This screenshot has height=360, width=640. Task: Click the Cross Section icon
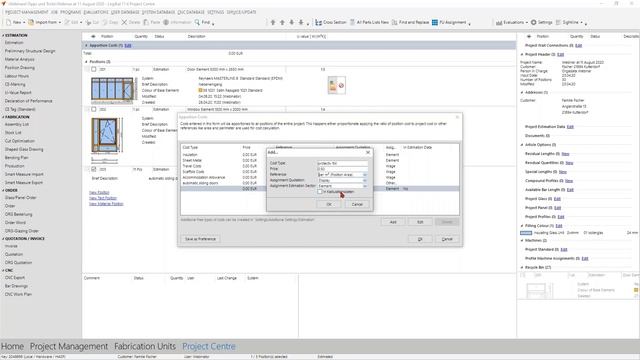318,22
